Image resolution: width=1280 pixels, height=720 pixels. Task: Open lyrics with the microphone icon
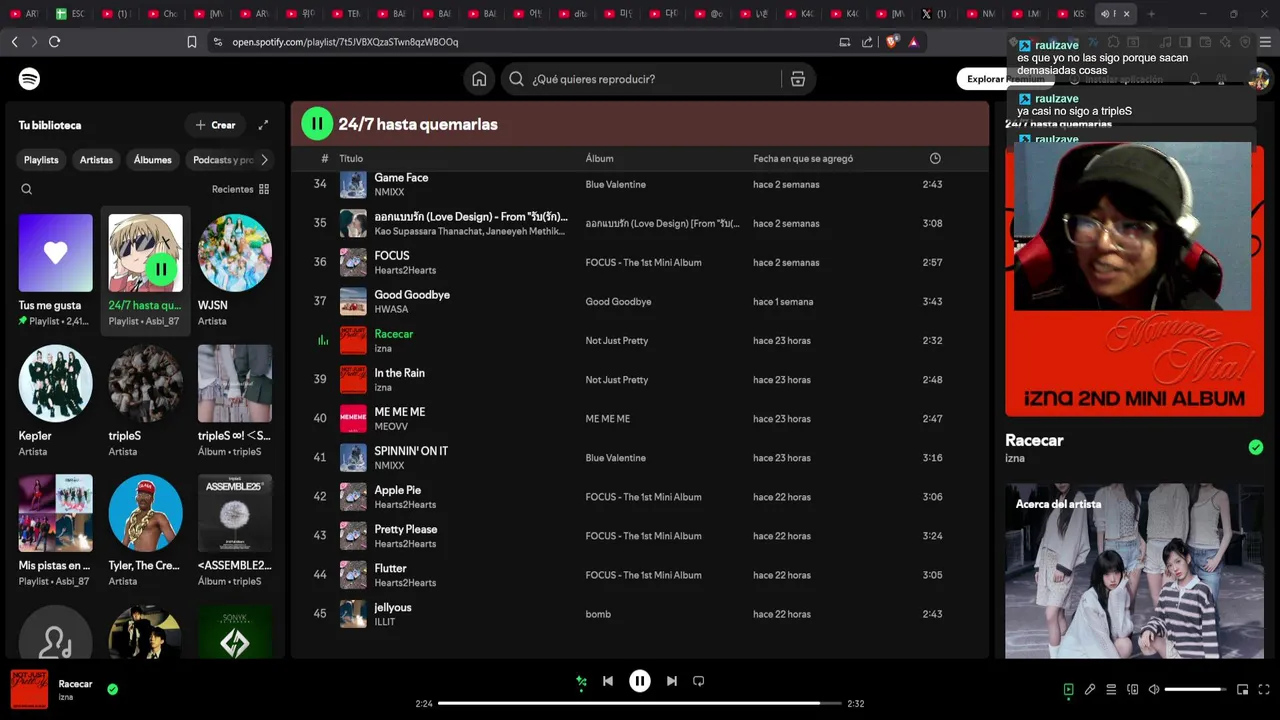point(1090,689)
